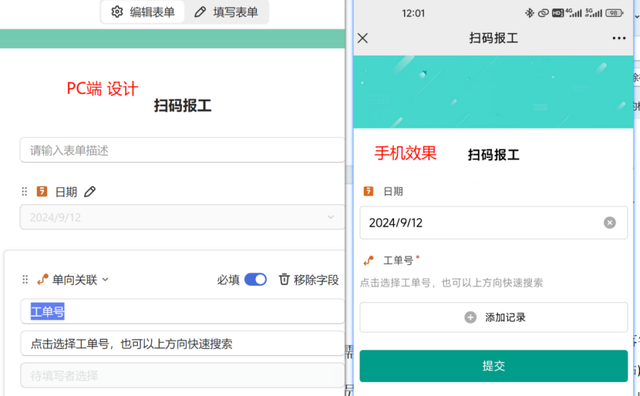Close the mobile 扫码报工 page
This screenshot has width=640, height=396.
[x=362, y=38]
